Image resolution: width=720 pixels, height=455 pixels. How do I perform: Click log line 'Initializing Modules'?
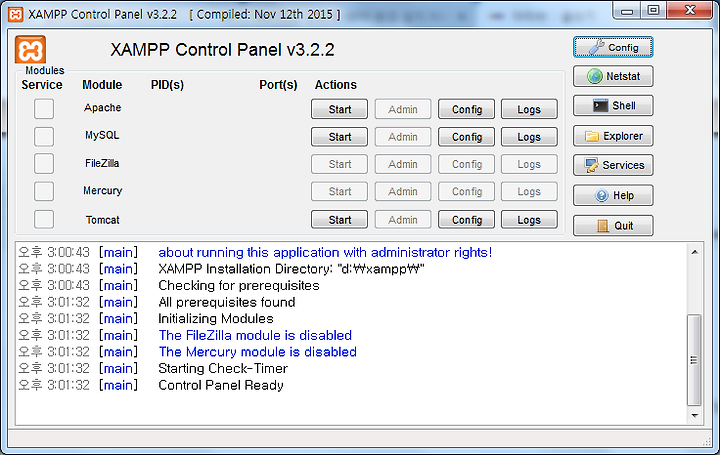216,319
